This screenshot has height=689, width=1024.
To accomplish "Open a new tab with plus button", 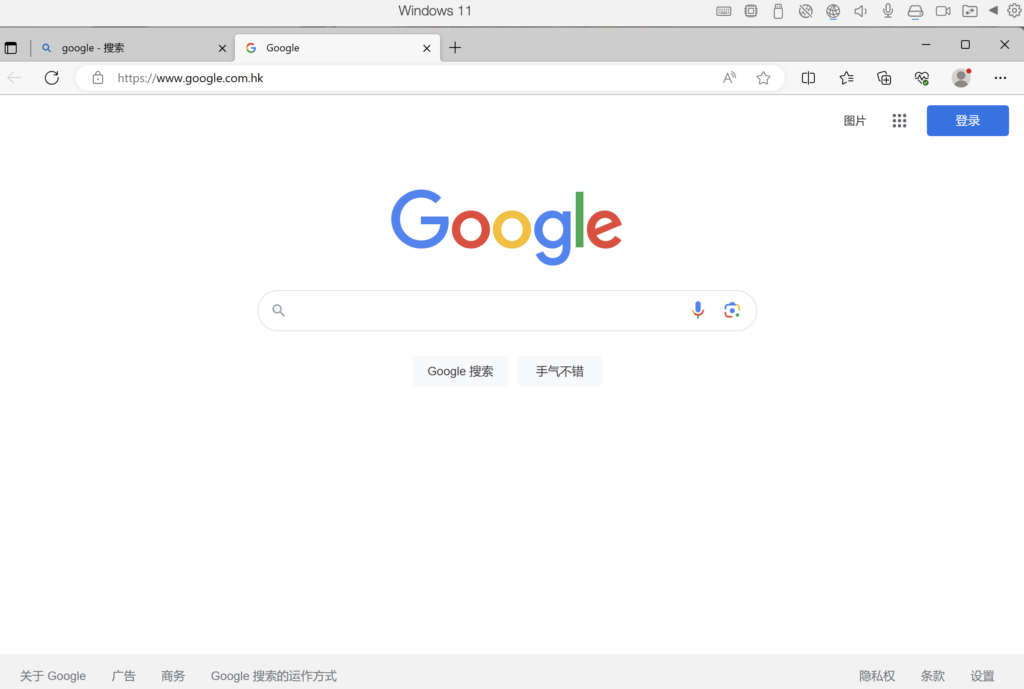I will (x=455, y=48).
